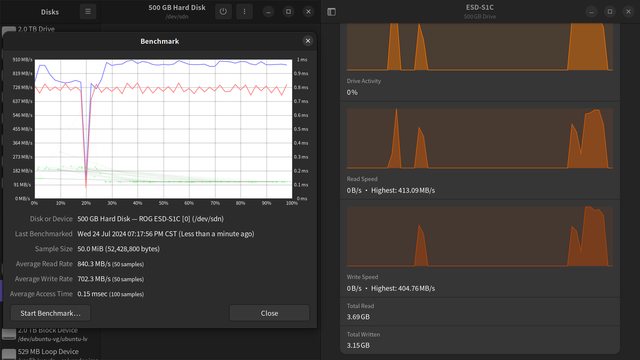Click the Drive Activity graph
The height and width of the screenshot is (360, 640).
click(480, 47)
